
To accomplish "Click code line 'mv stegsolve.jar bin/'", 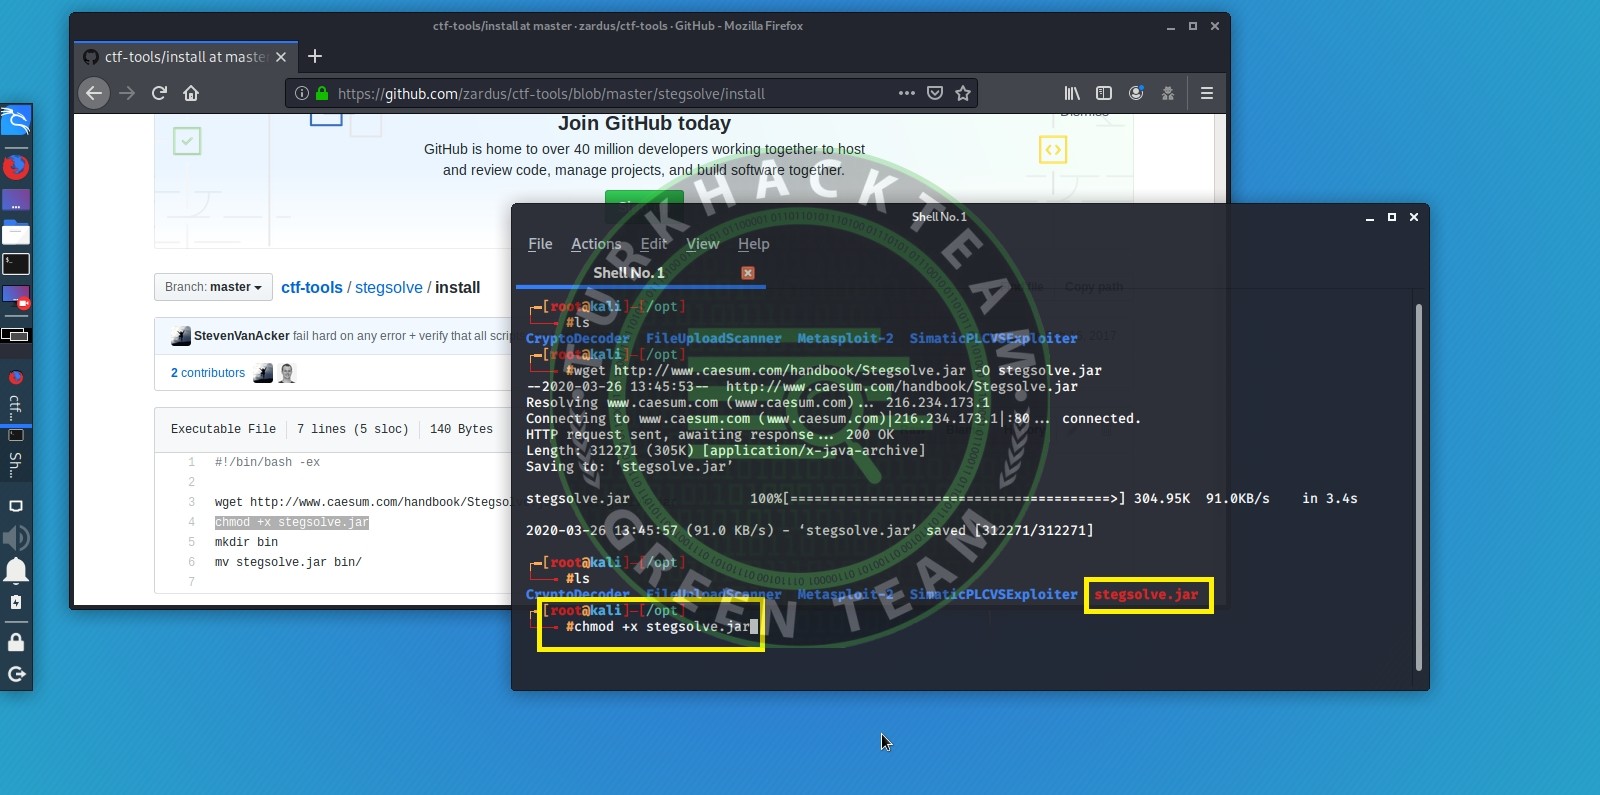I will click(x=288, y=562).
